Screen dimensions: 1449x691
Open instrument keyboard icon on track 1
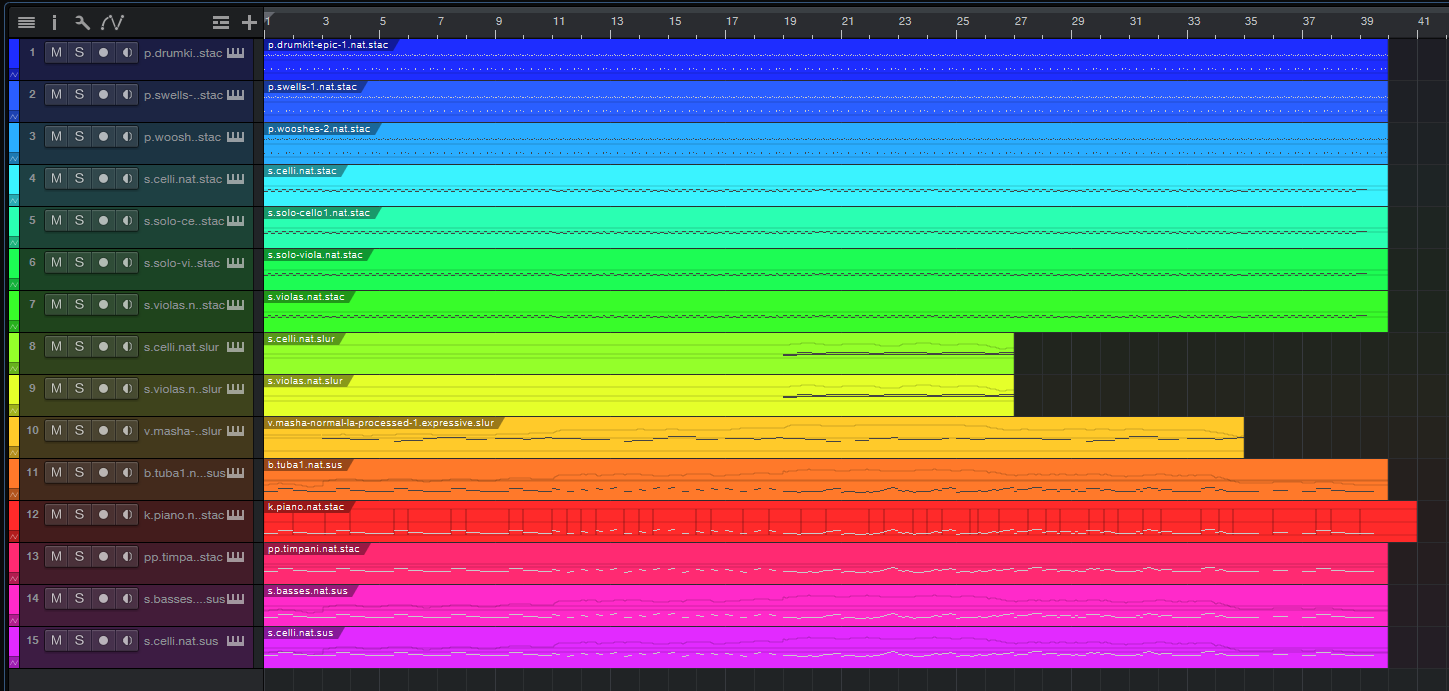click(x=236, y=53)
